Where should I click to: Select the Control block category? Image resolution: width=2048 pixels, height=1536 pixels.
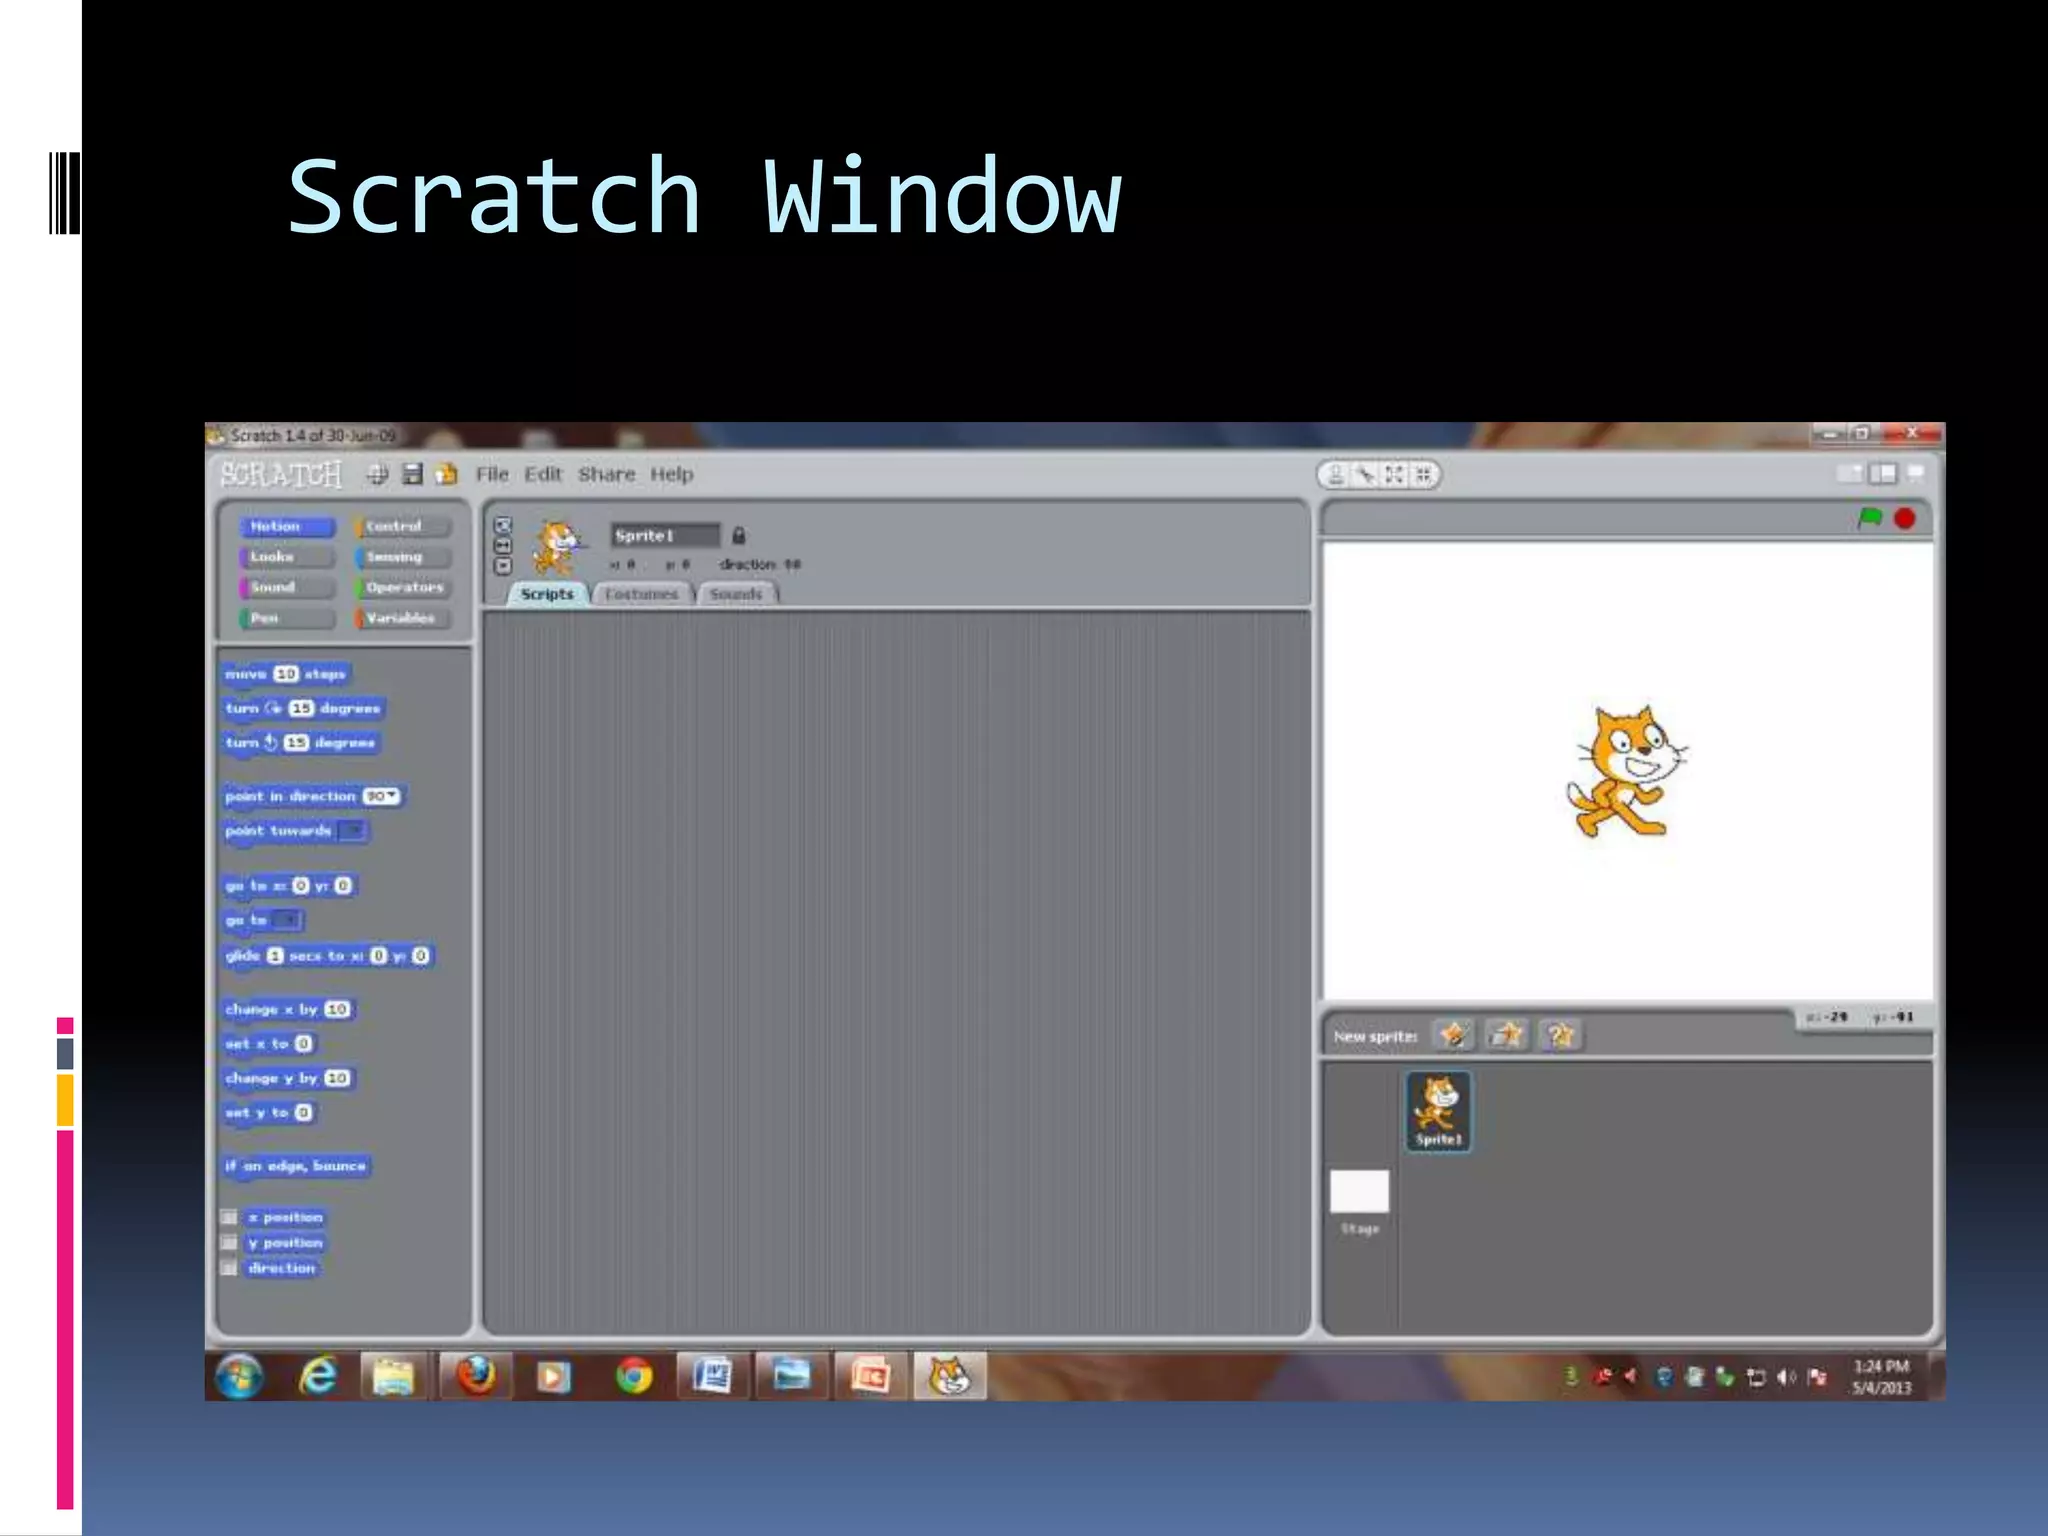[403, 526]
